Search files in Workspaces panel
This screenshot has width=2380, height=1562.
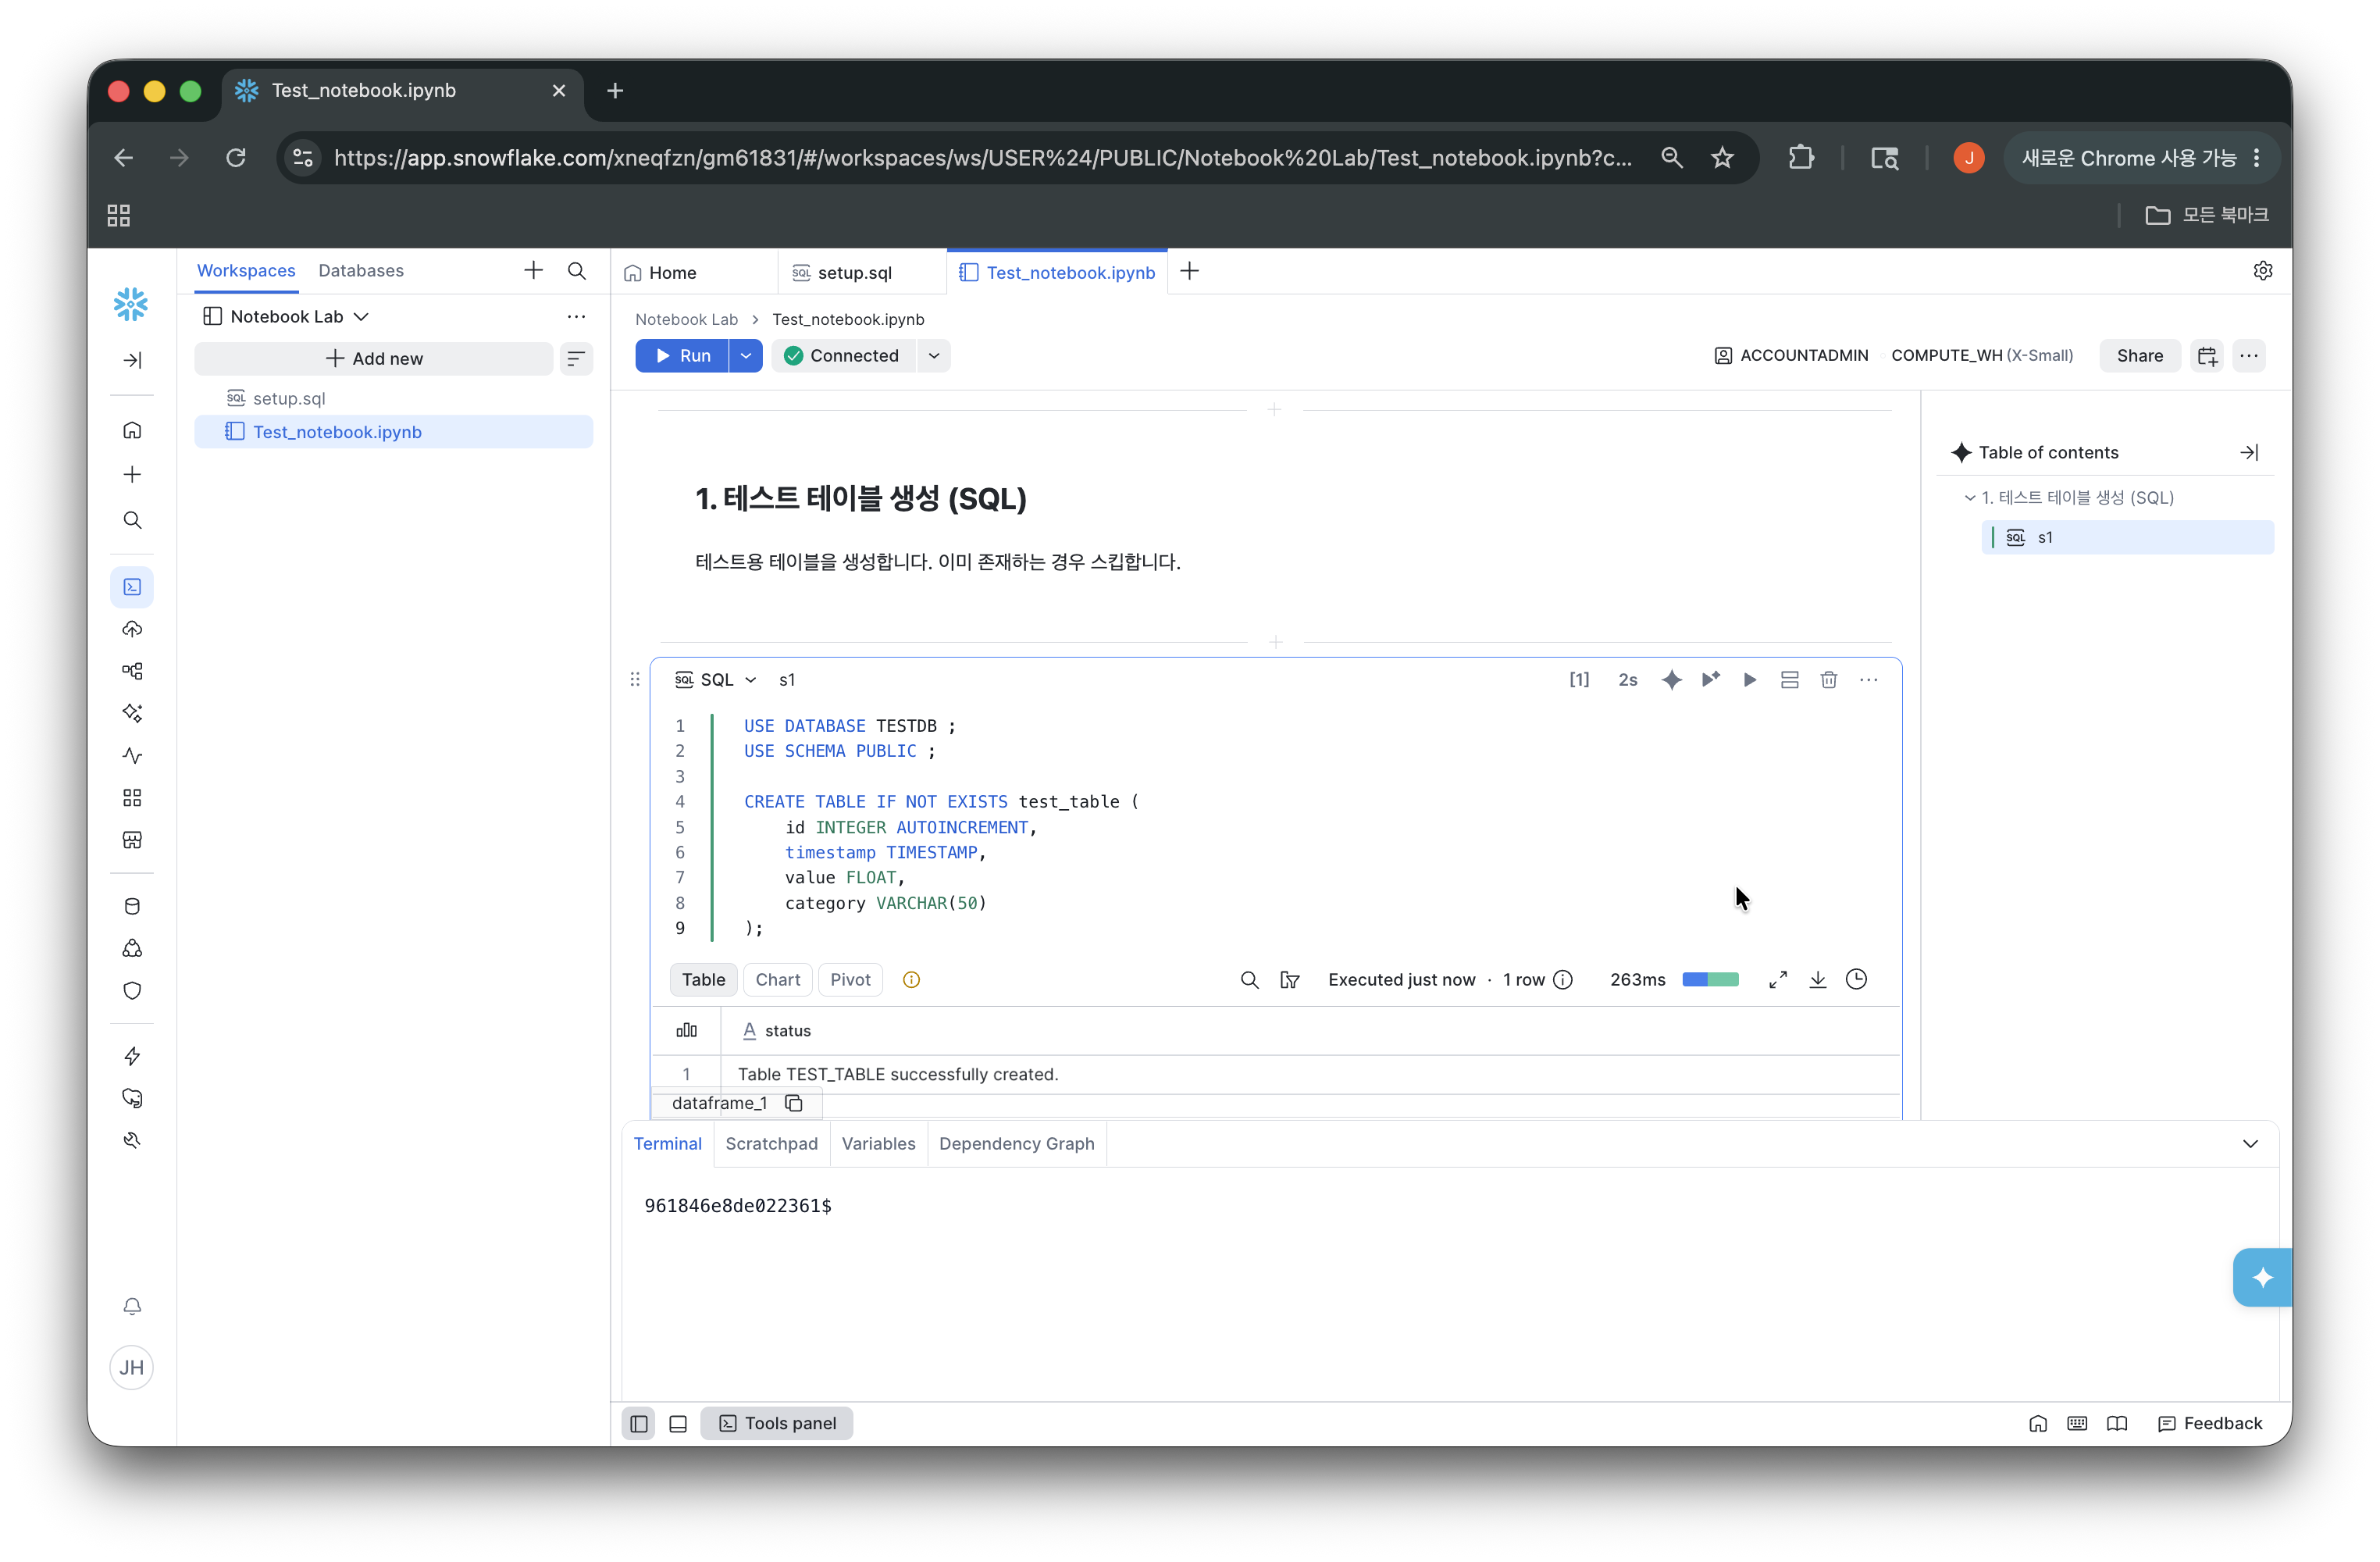pos(577,270)
